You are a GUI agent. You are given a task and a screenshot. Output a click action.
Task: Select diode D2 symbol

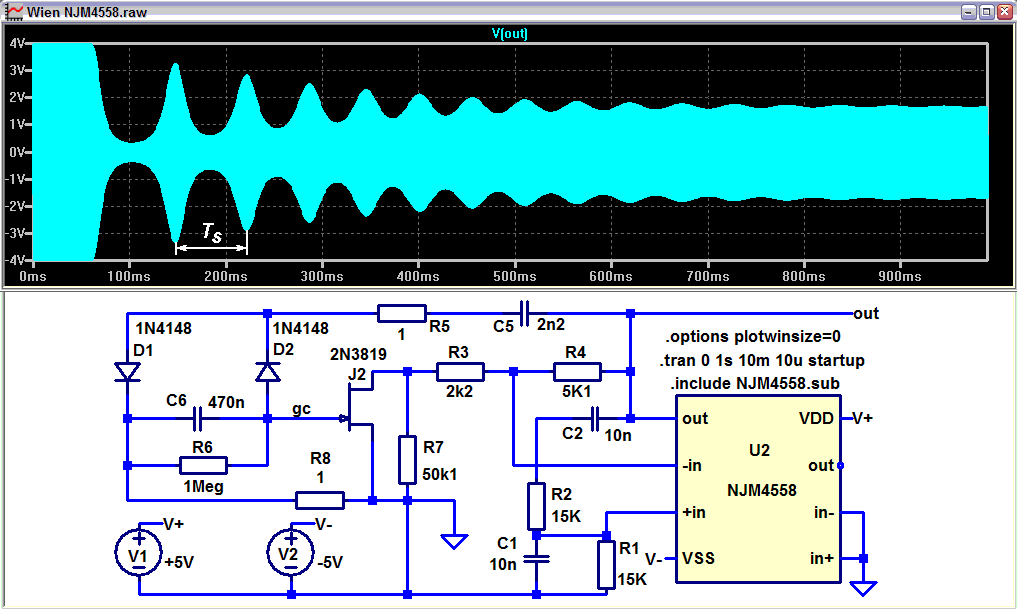267,372
